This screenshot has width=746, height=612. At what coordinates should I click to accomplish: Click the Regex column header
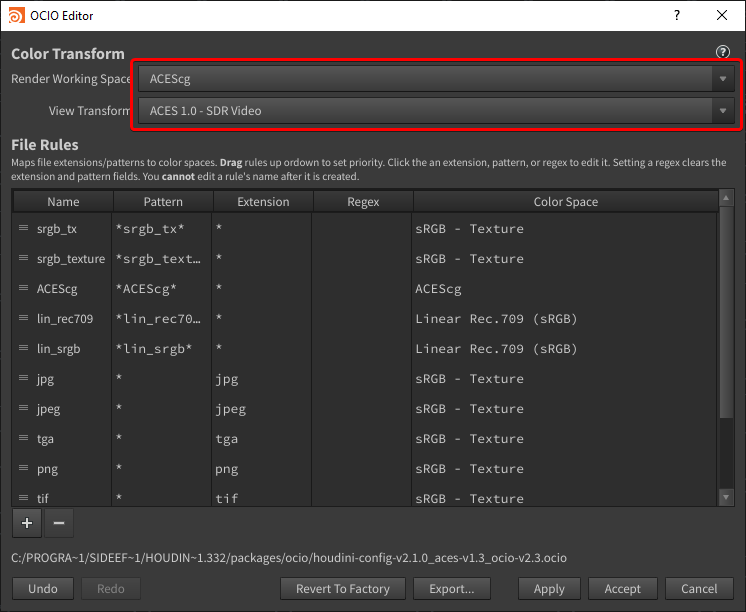coord(363,202)
